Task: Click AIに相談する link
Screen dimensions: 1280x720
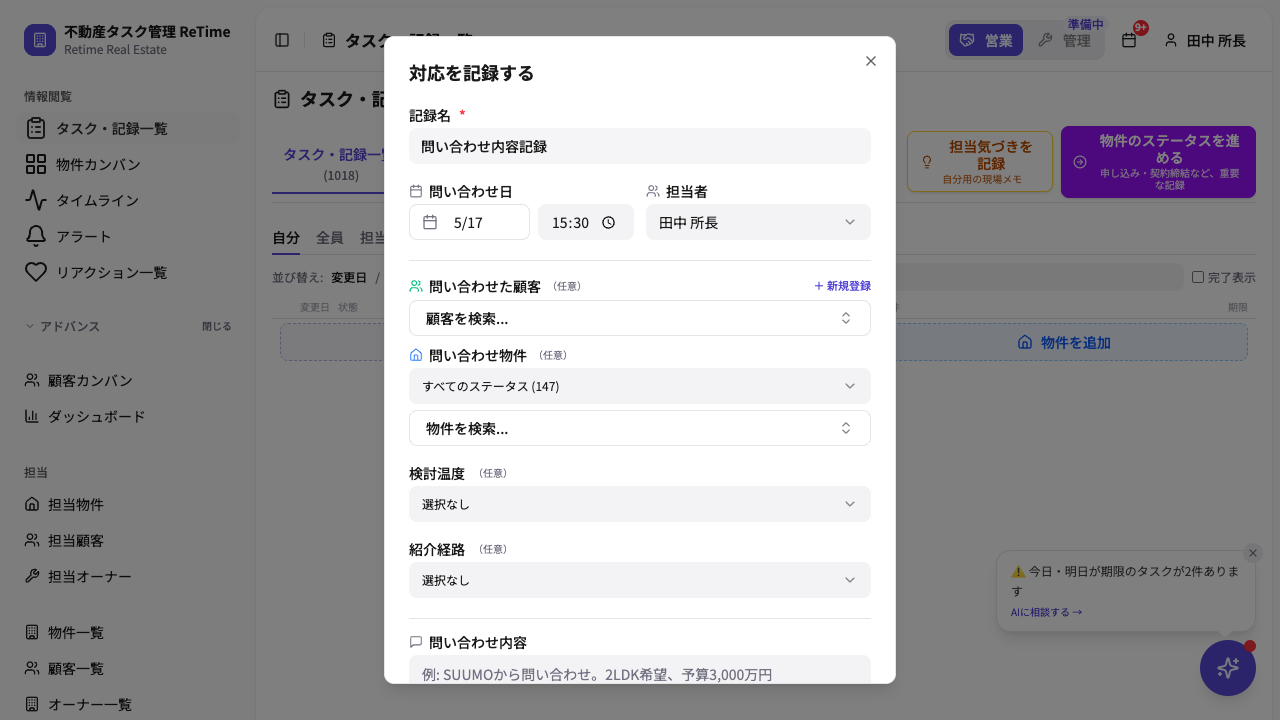Action: (1046, 612)
